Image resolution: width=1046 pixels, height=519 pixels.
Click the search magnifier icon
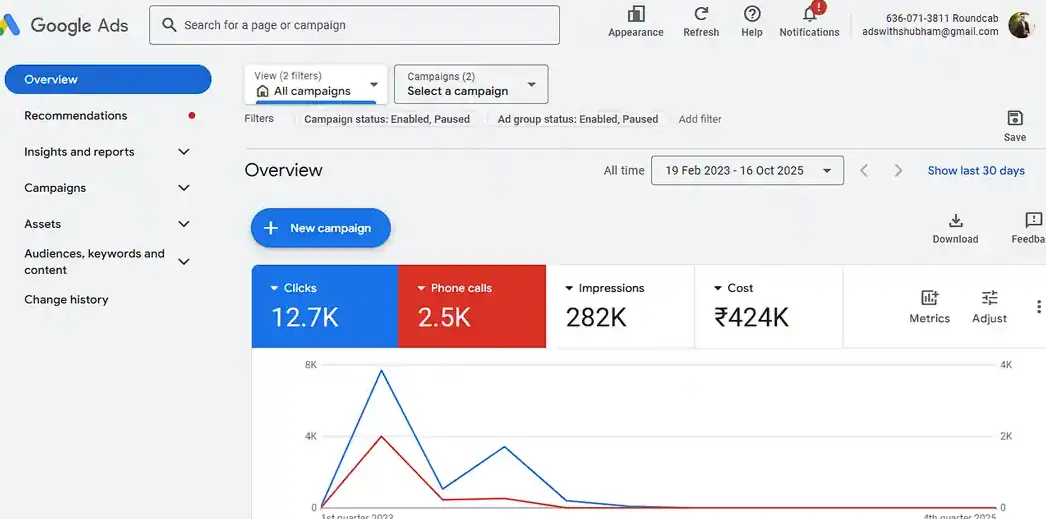click(169, 25)
